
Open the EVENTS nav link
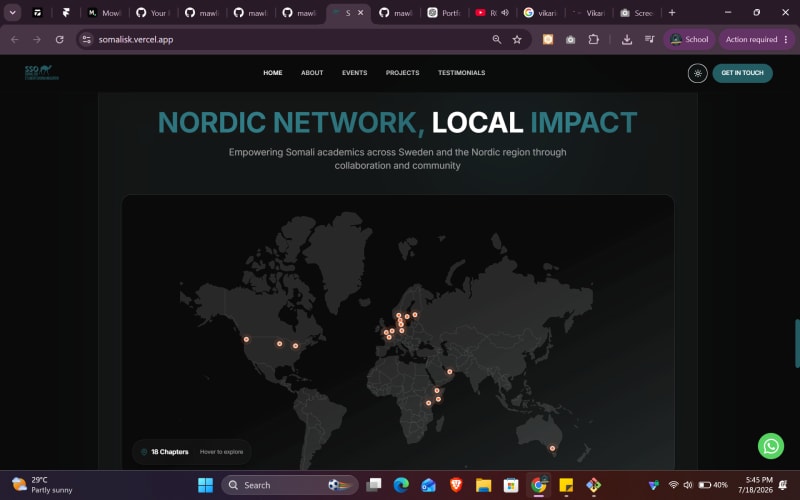pyautogui.click(x=354, y=73)
